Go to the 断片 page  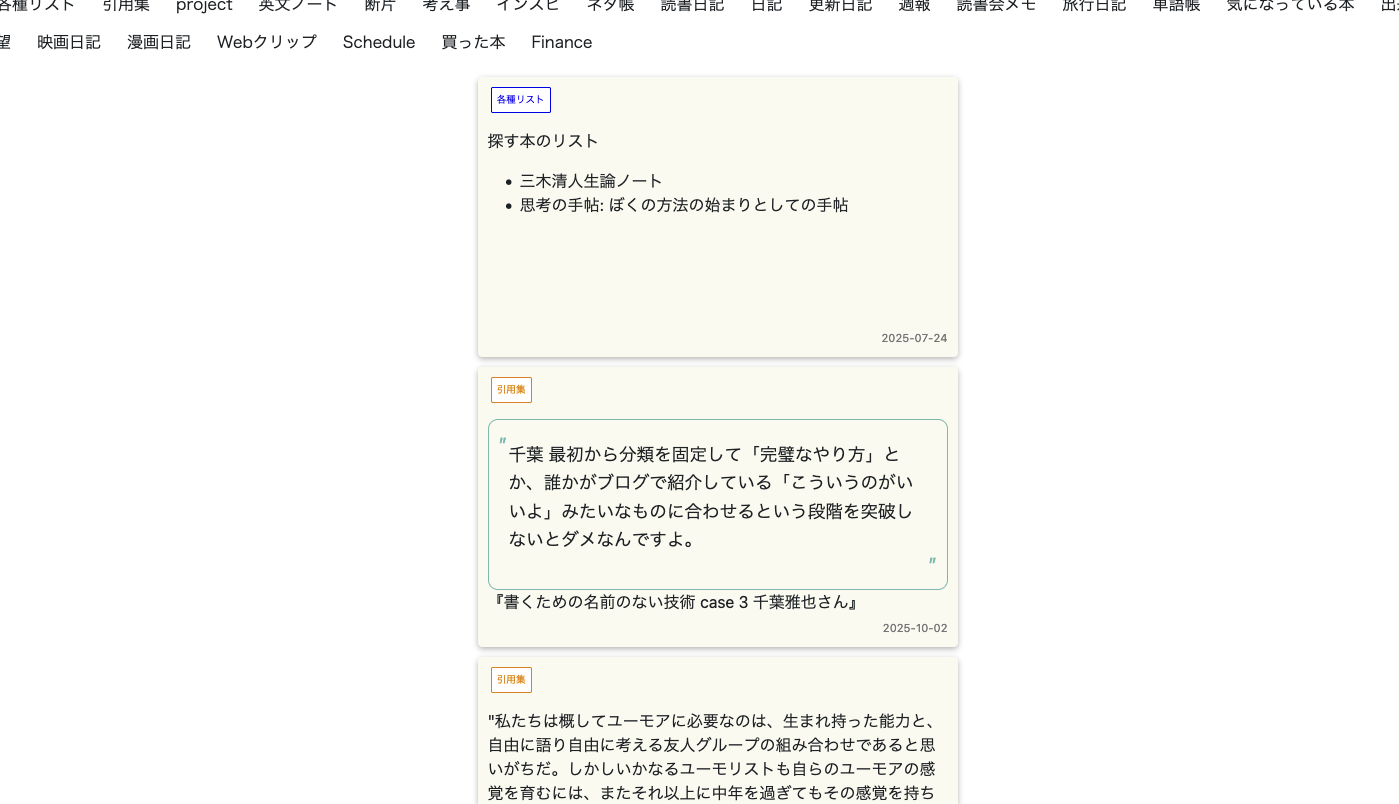(379, 7)
